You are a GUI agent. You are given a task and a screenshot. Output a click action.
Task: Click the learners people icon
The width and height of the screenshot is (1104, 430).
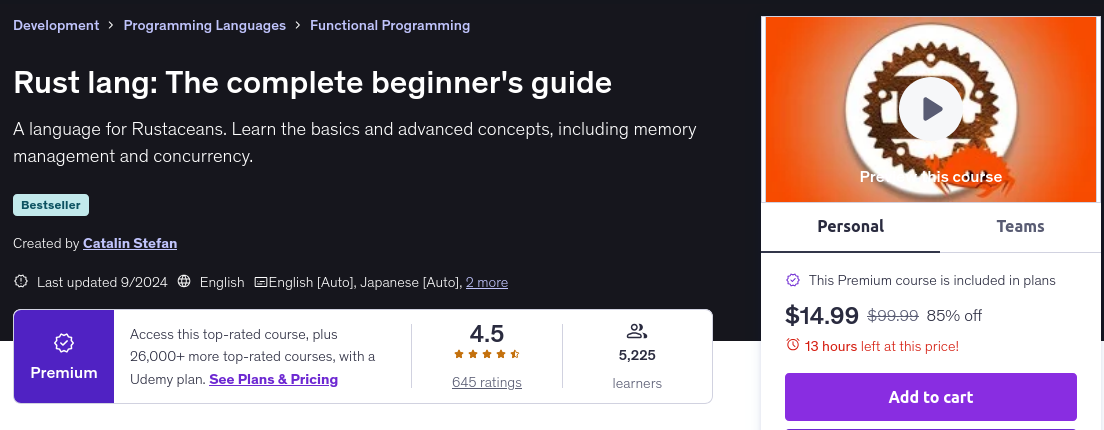pyautogui.click(x=637, y=331)
